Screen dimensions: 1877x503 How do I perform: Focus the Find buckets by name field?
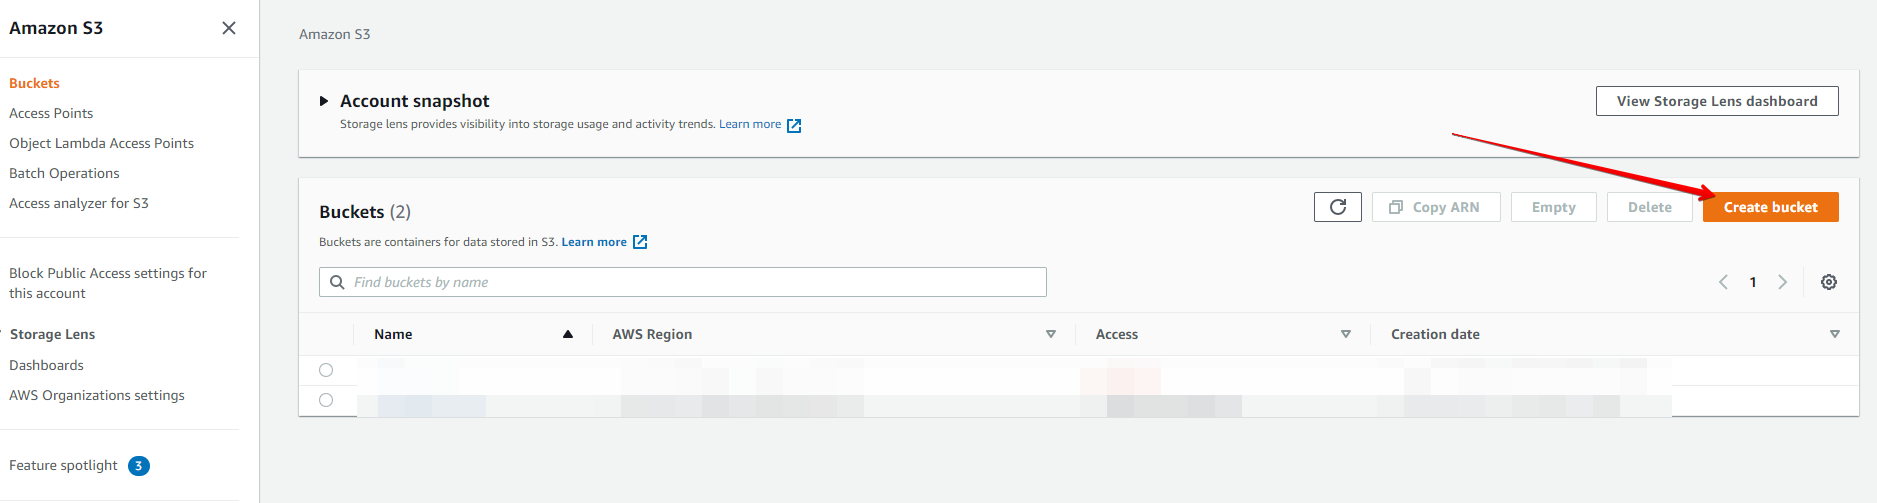pyautogui.click(x=682, y=282)
